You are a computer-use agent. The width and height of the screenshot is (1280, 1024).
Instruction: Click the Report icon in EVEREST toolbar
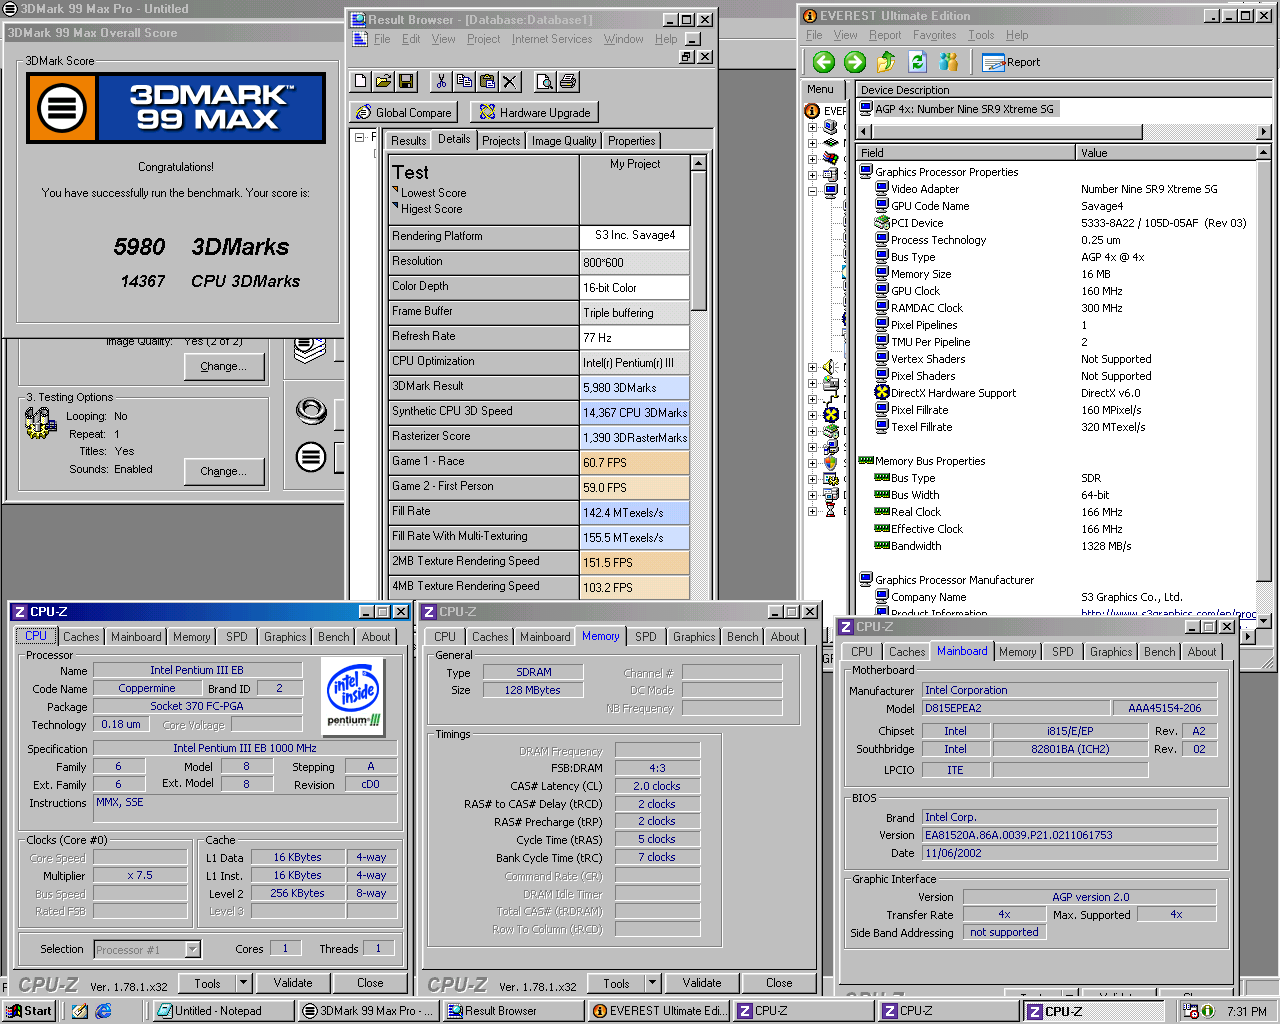pos(1011,62)
